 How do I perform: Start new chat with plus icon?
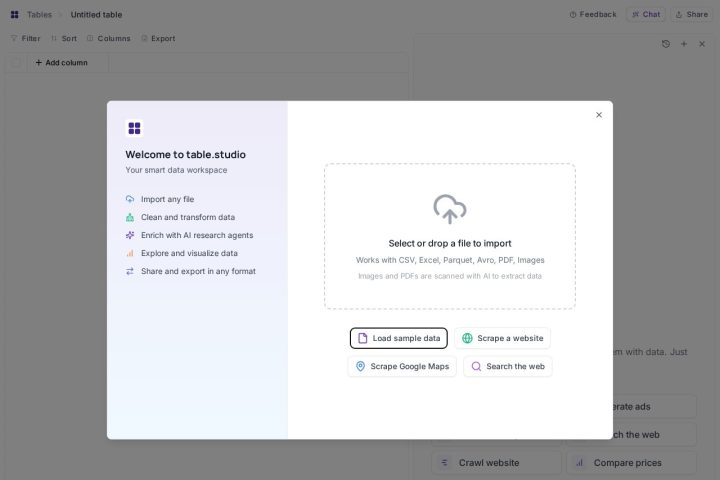(x=684, y=44)
